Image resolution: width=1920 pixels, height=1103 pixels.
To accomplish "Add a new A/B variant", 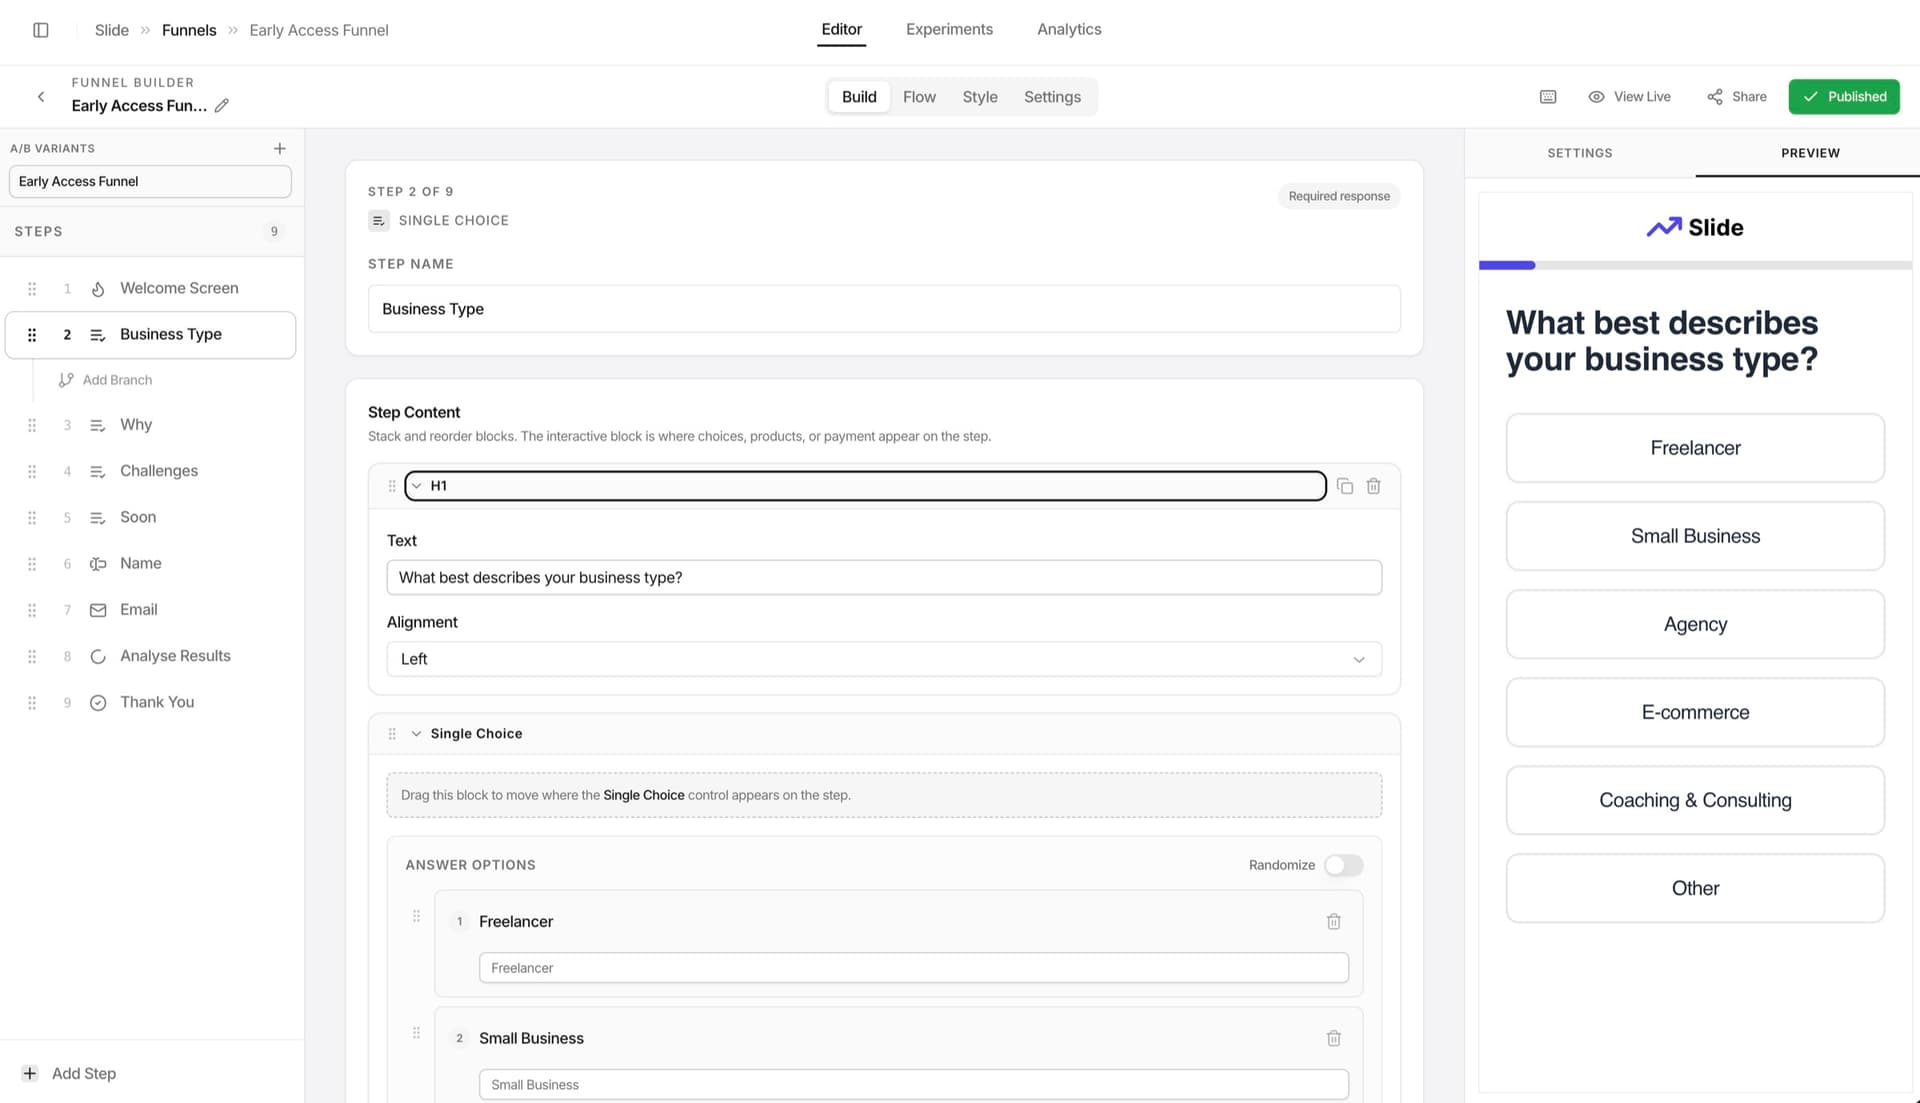I will 280,149.
